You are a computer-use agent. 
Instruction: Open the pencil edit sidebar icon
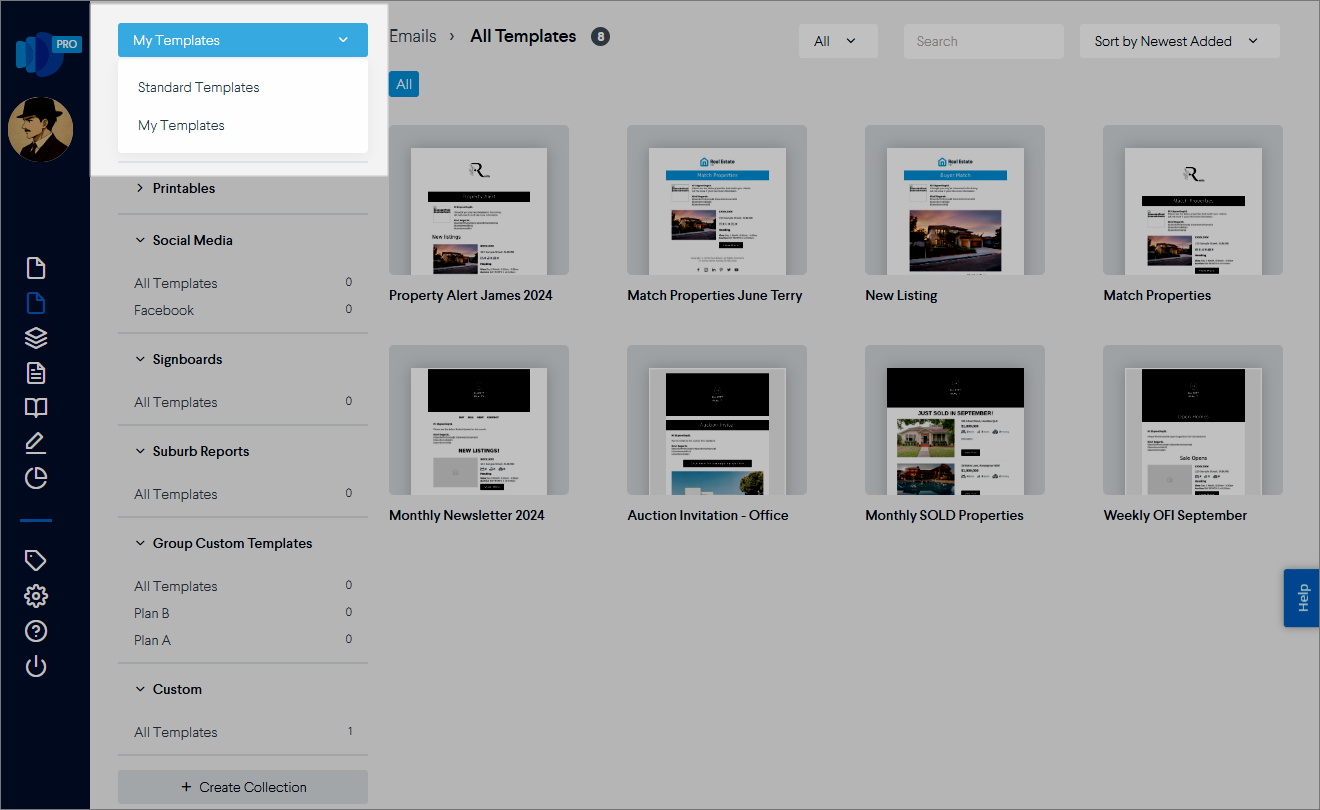[36, 443]
